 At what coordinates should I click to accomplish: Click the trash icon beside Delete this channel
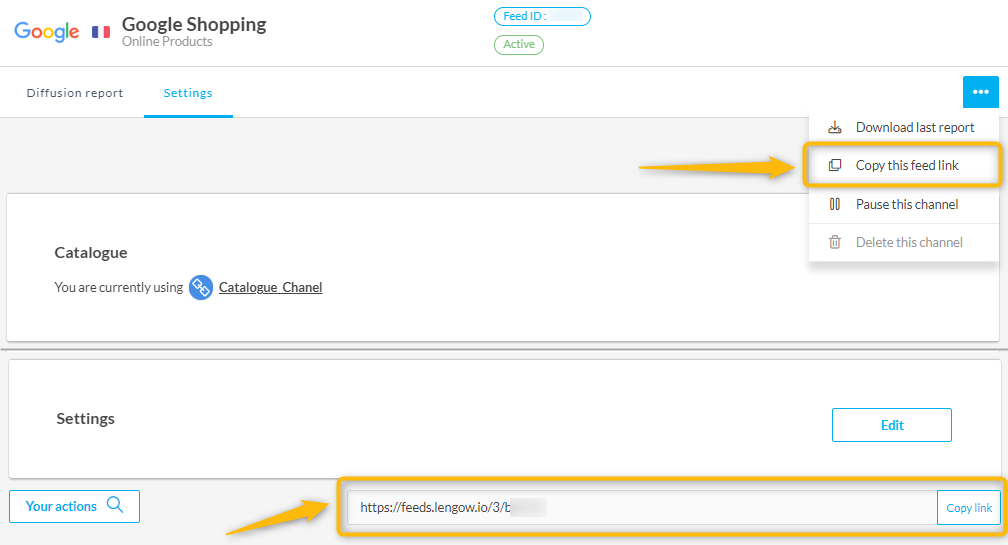coord(835,242)
